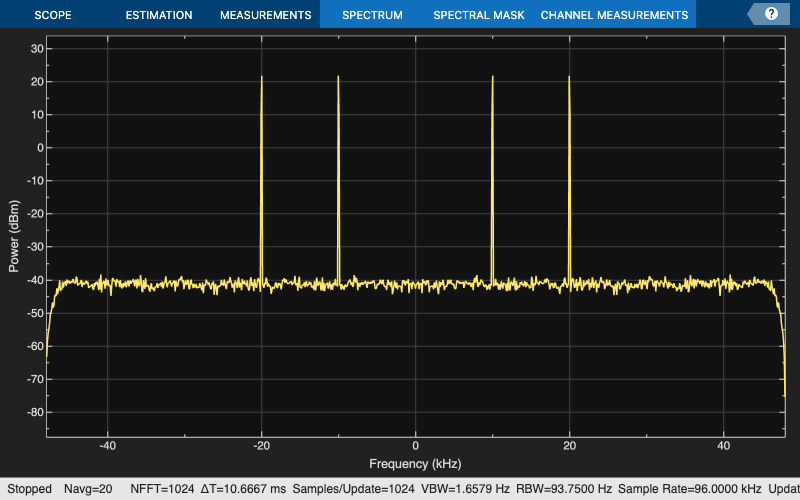
Task: Select the SPECTRUM tab
Action: click(372, 15)
